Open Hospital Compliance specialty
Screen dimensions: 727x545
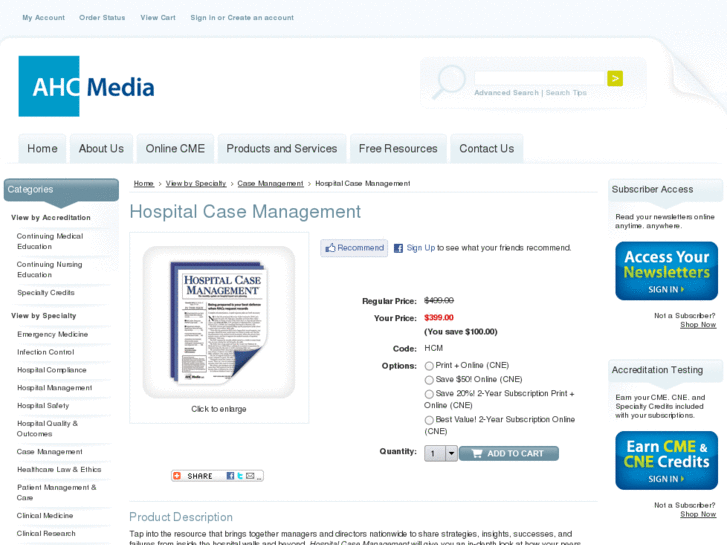pyautogui.click(x=52, y=370)
